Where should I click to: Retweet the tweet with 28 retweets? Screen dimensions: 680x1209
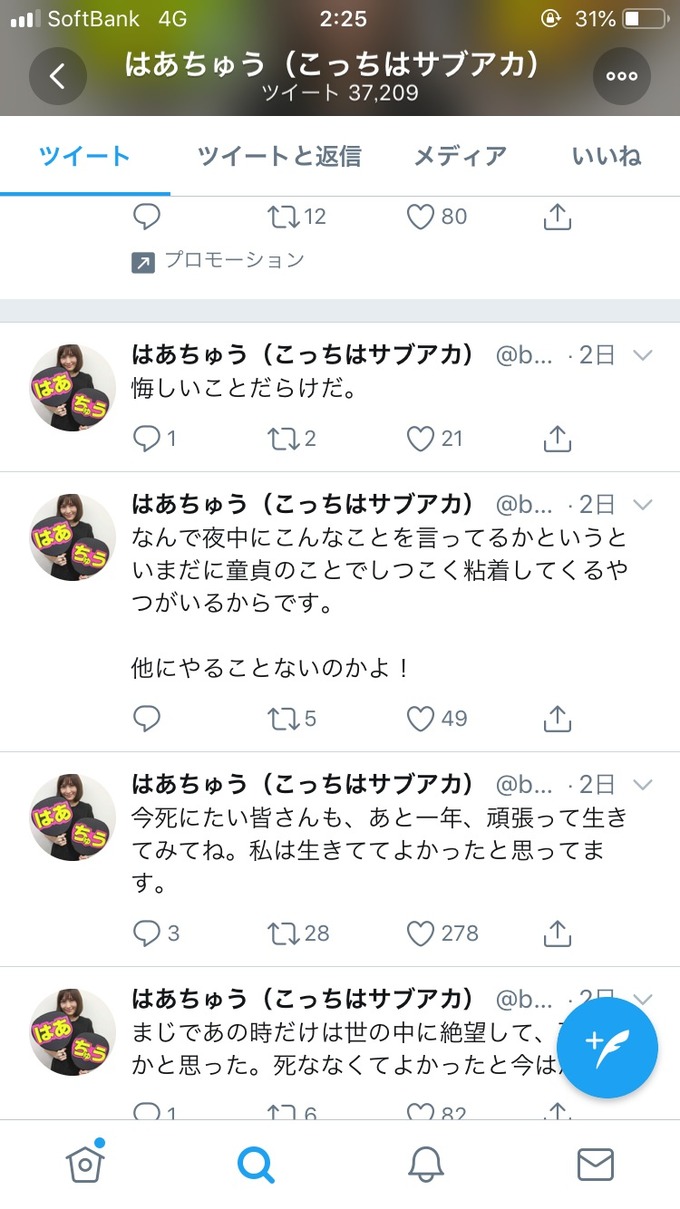point(283,933)
